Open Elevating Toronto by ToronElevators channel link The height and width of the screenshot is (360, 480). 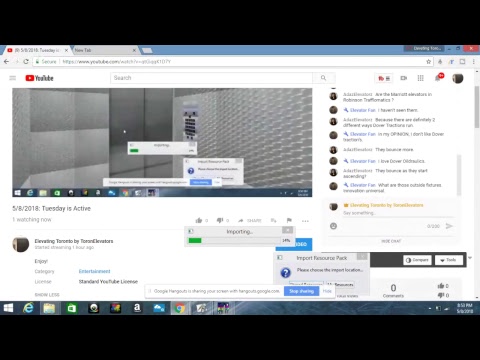pyautogui.click(x=74, y=241)
